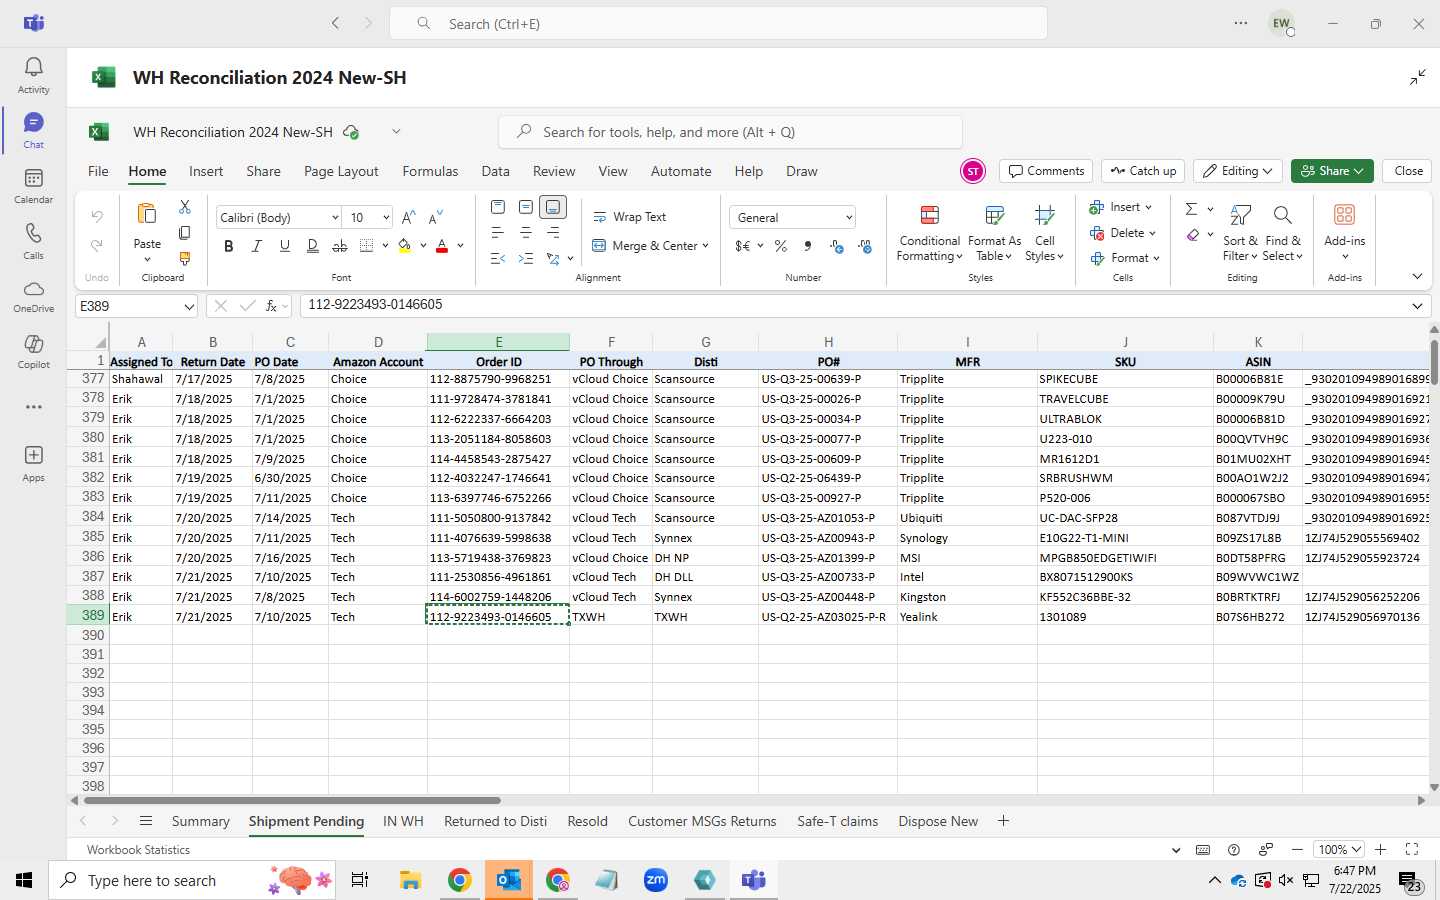Image resolution: width=1440 pixels, height=900 pixels.
Task: Click the Close button beside Share
Action: (x=1408, y=171)
